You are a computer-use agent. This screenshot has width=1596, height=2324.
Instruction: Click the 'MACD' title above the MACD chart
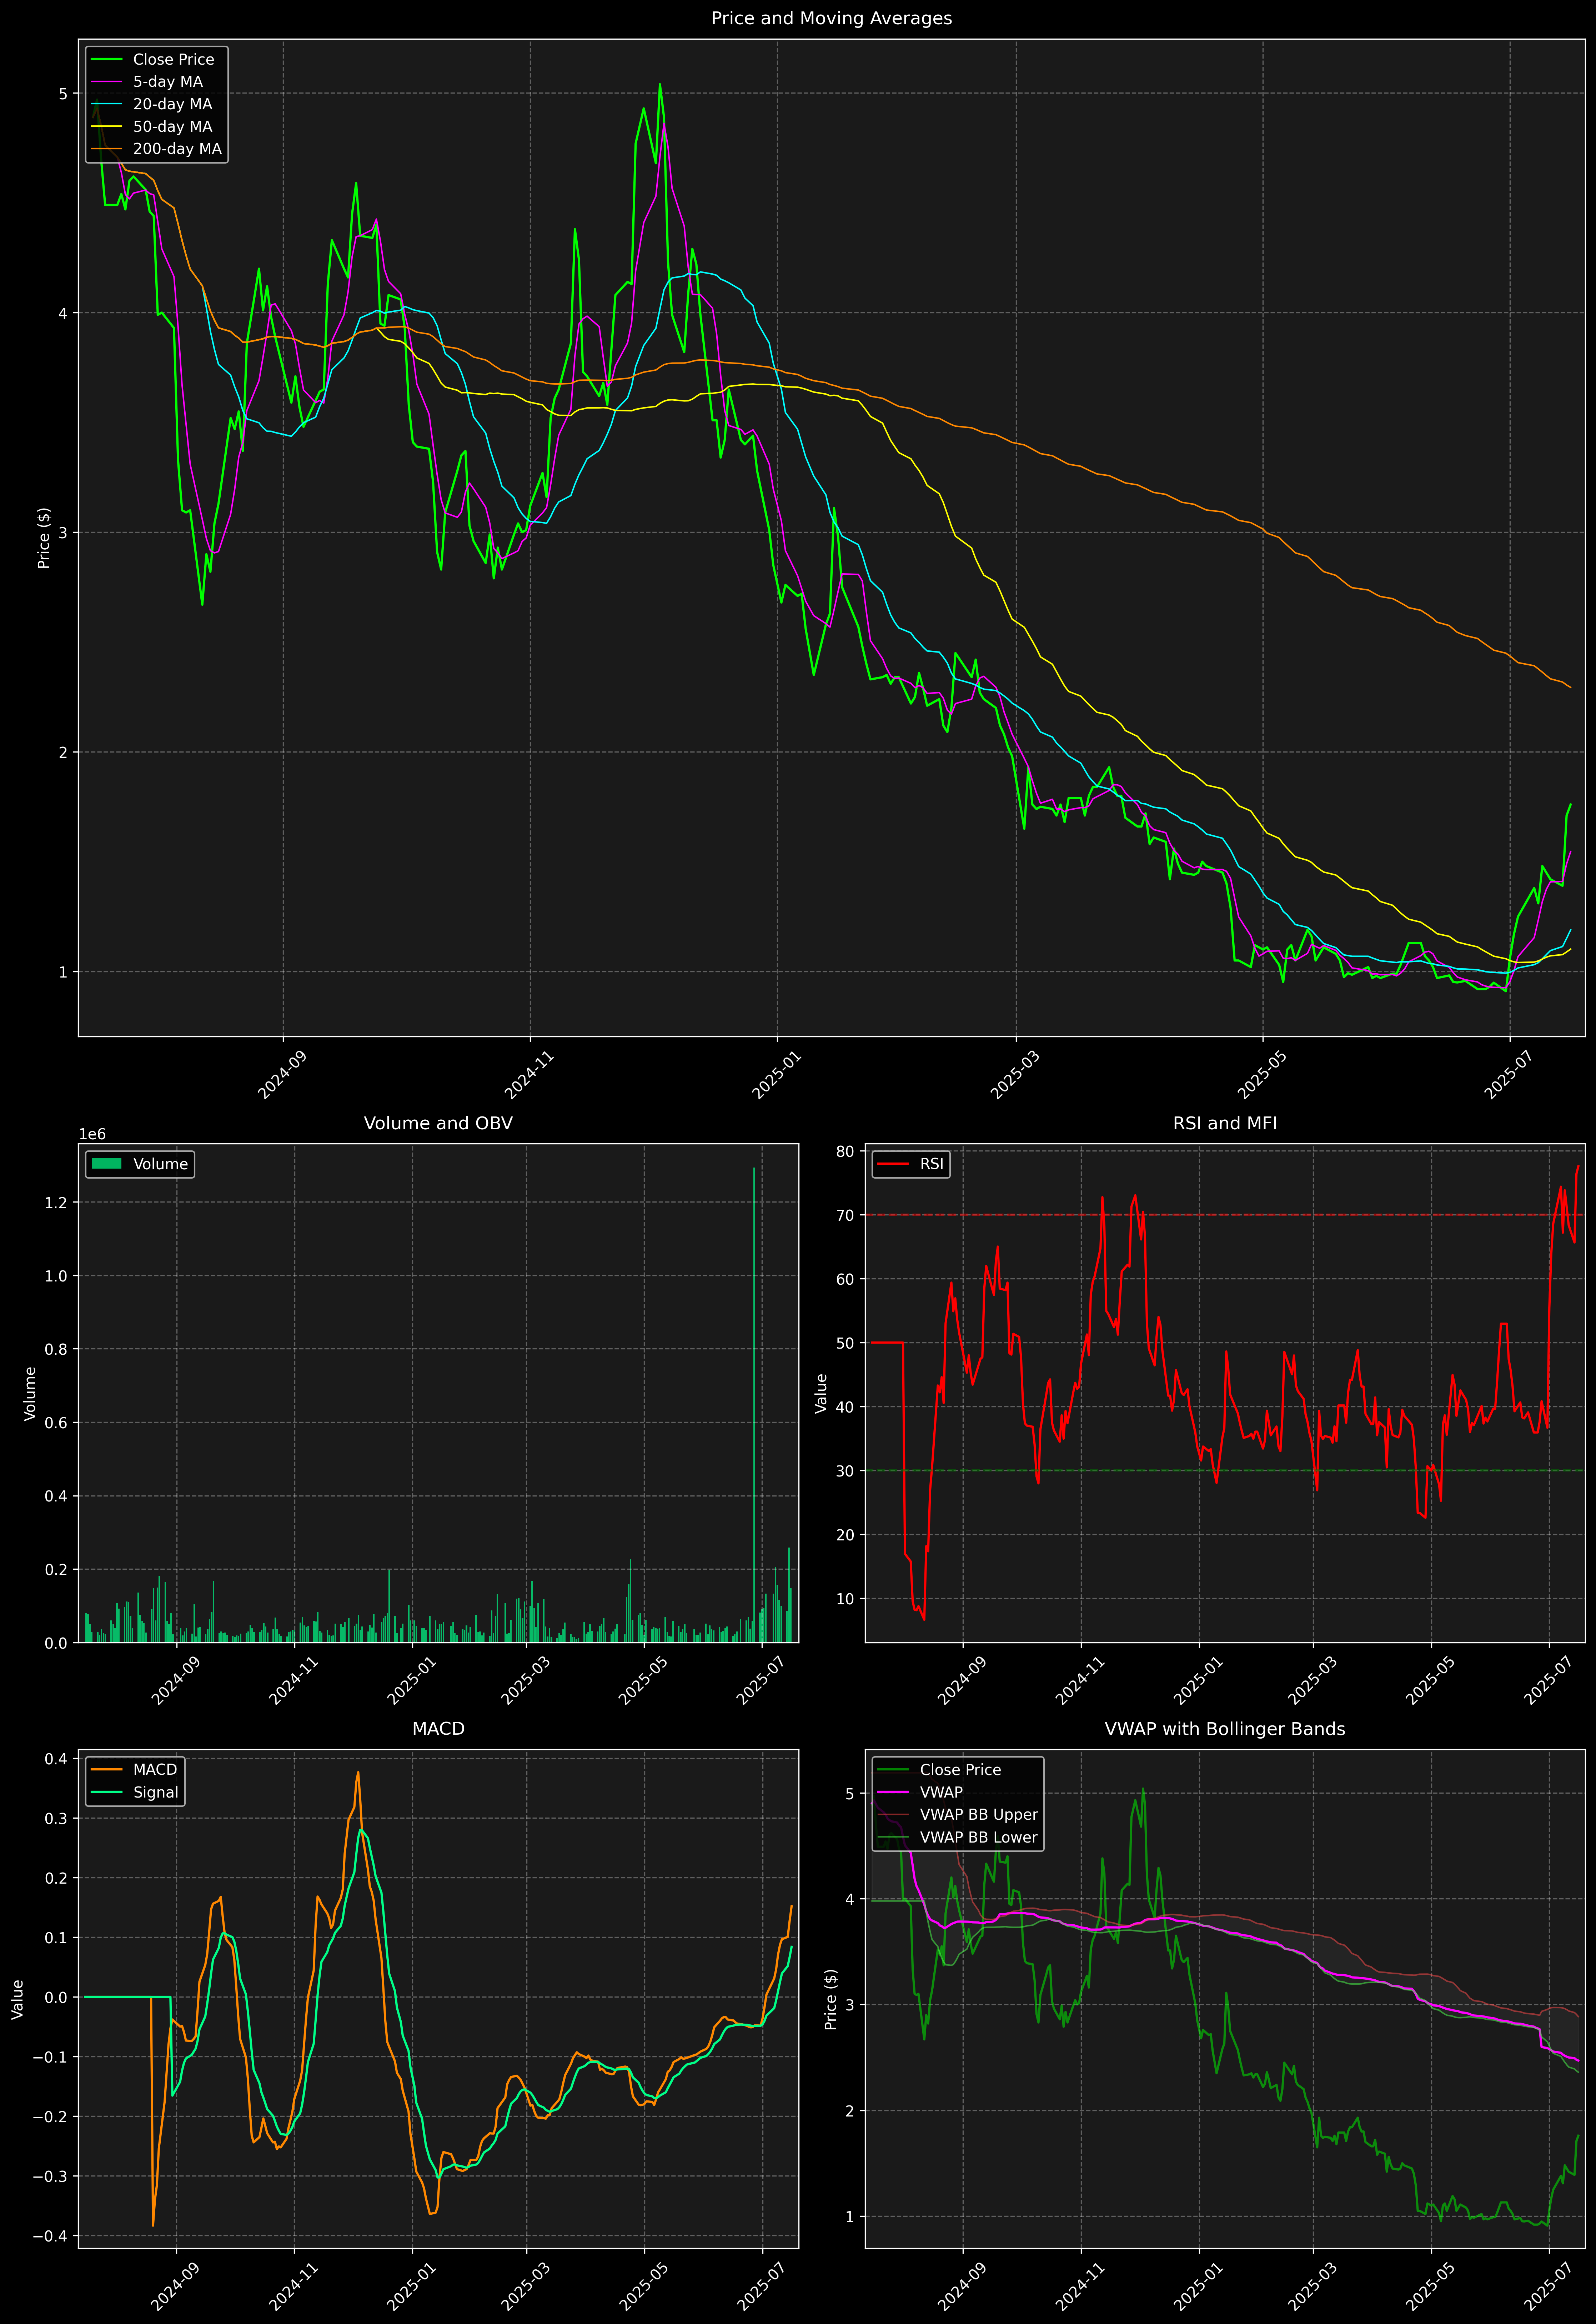click(x=438, y=1729)
